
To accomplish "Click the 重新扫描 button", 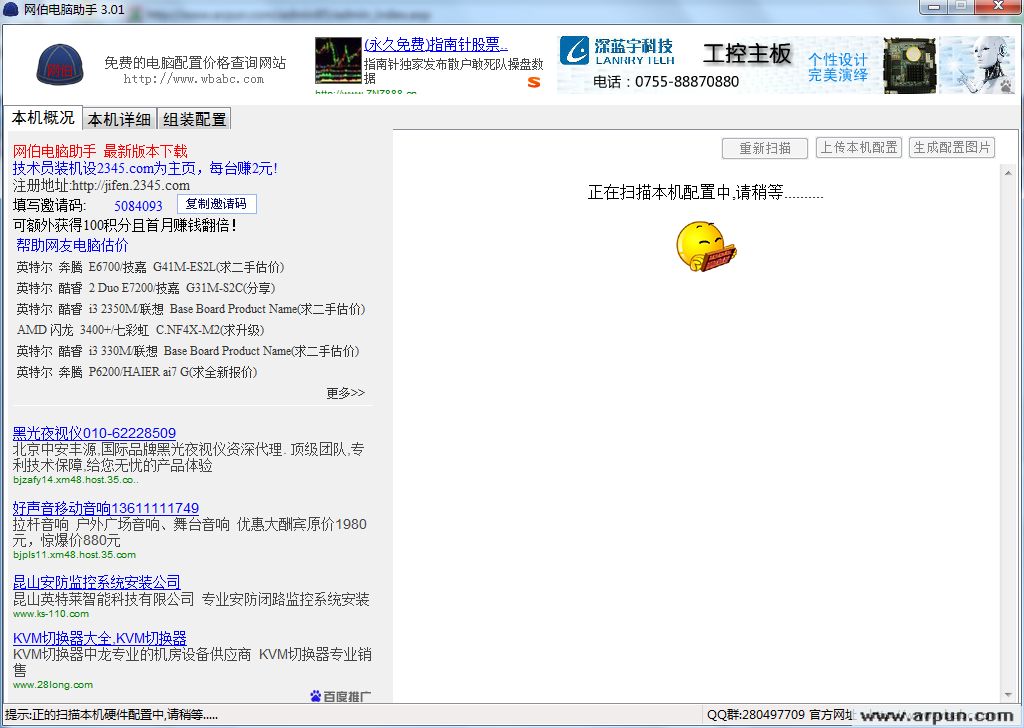I will [x=765, y=148].
